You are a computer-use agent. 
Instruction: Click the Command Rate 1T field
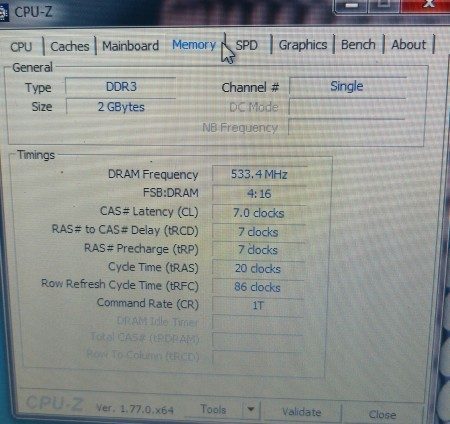[x=258, y=306]
